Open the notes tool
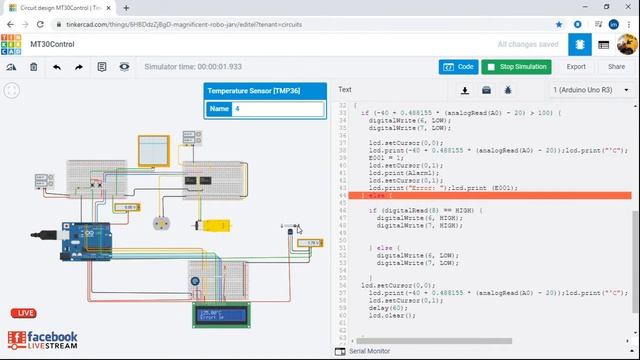Image resolution: width=640 pixels, height=360 pixels. 102,67
